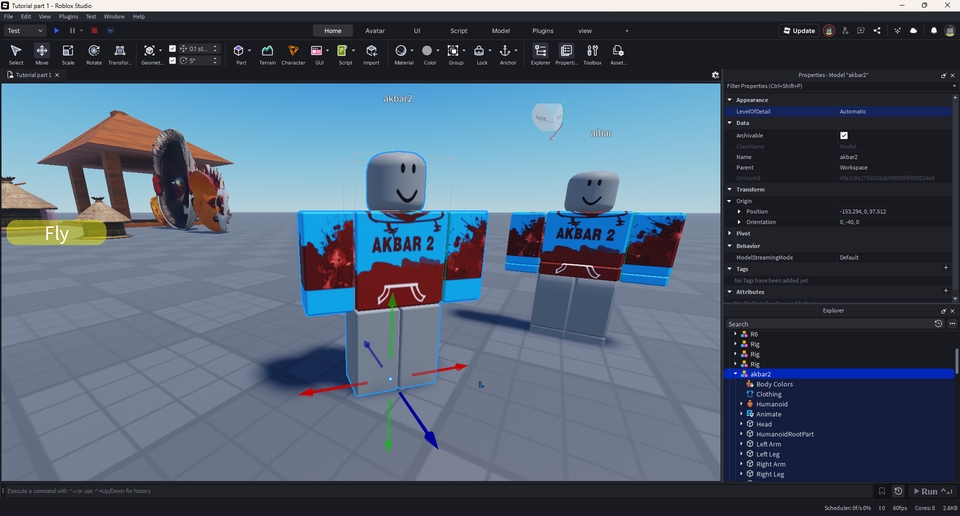Switch to the Avatar tab
Screen dimensions: 960x516
point(375,31)
